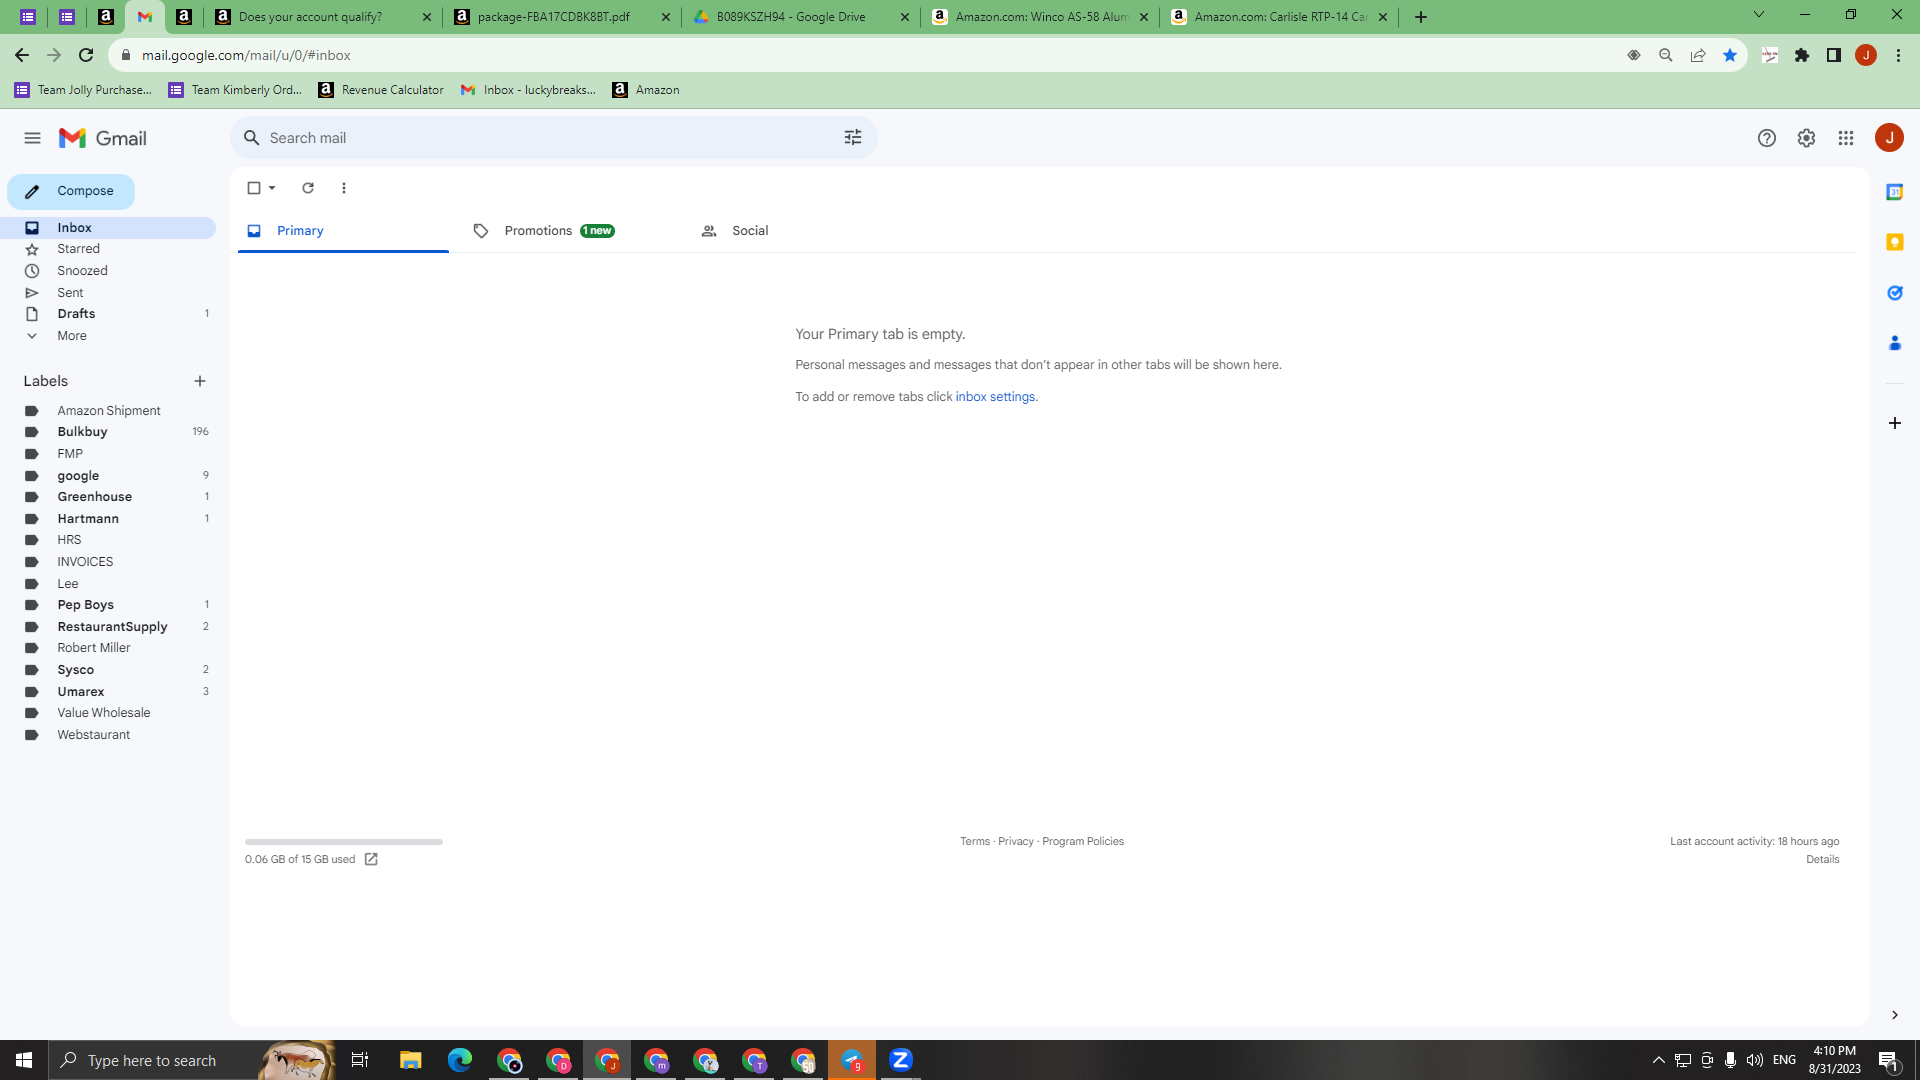Open Google Tasks side panel
Viewport: 1920px width, 1080px height.
tap(1894, 292)
